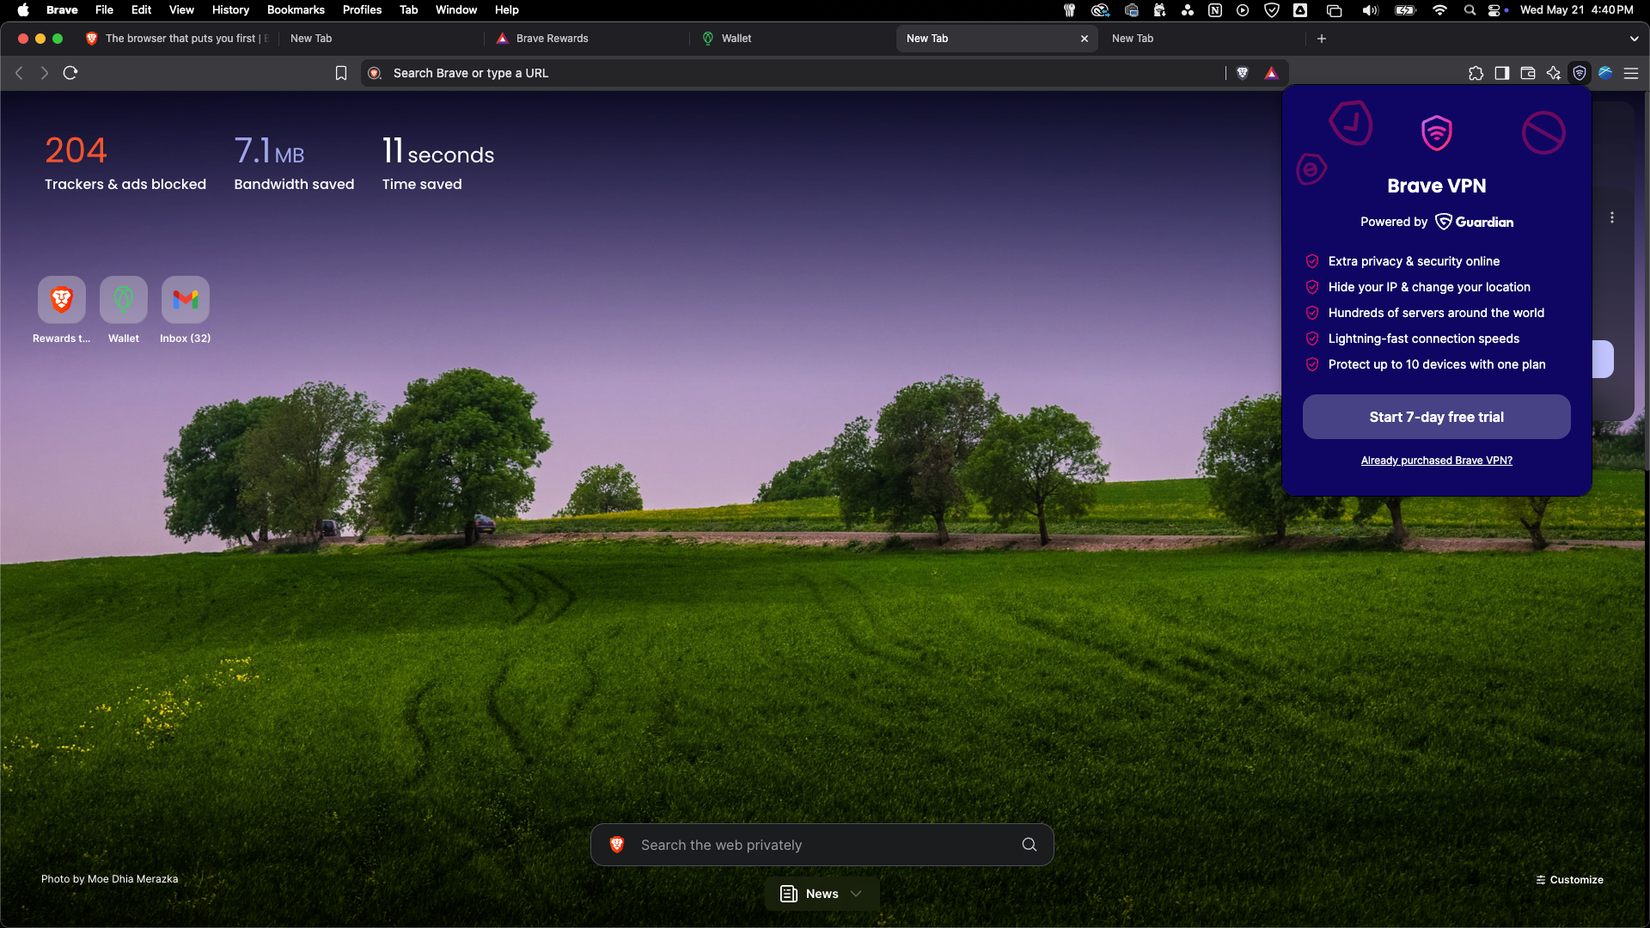
Task: Start the 7-day free VPN trial
Action: [x=1436, y=417]
